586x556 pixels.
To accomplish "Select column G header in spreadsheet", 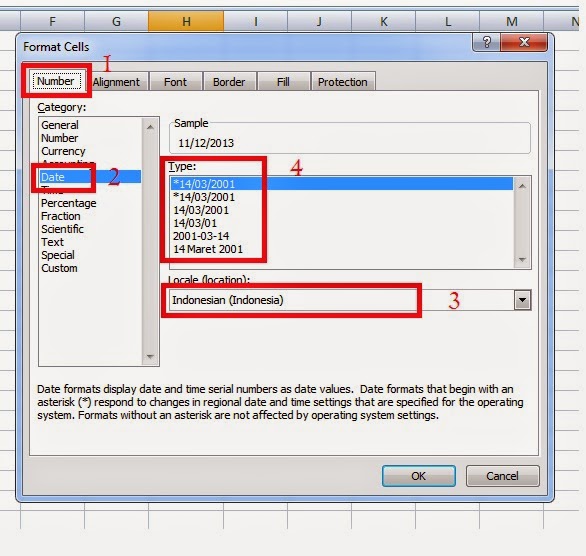I will [x=117, y=21].
